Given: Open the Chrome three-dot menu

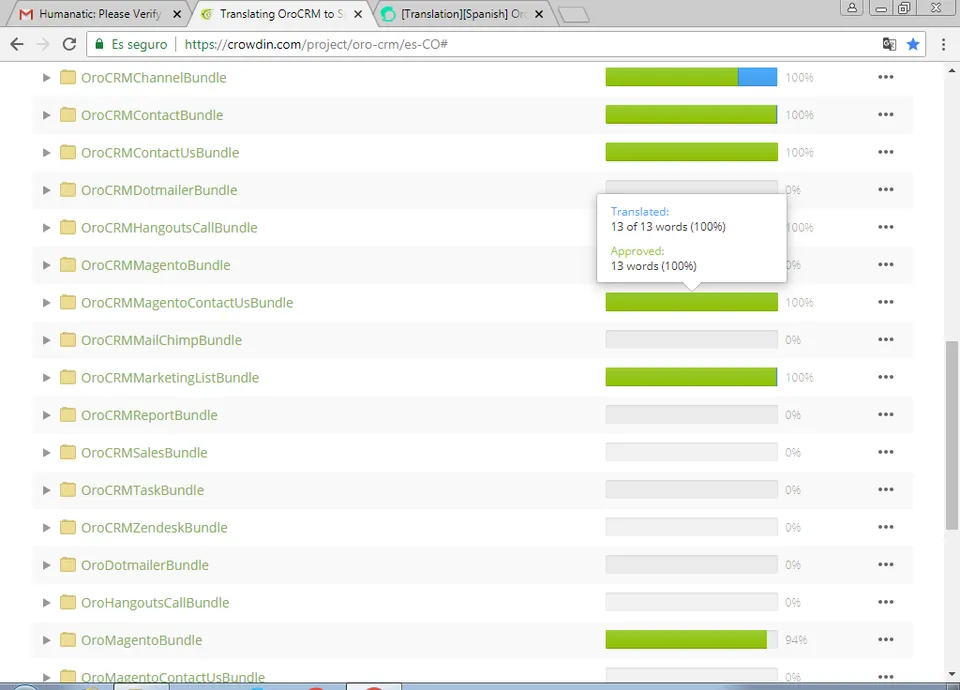Looking at the screenshot, I should click(x=943, y=44).
